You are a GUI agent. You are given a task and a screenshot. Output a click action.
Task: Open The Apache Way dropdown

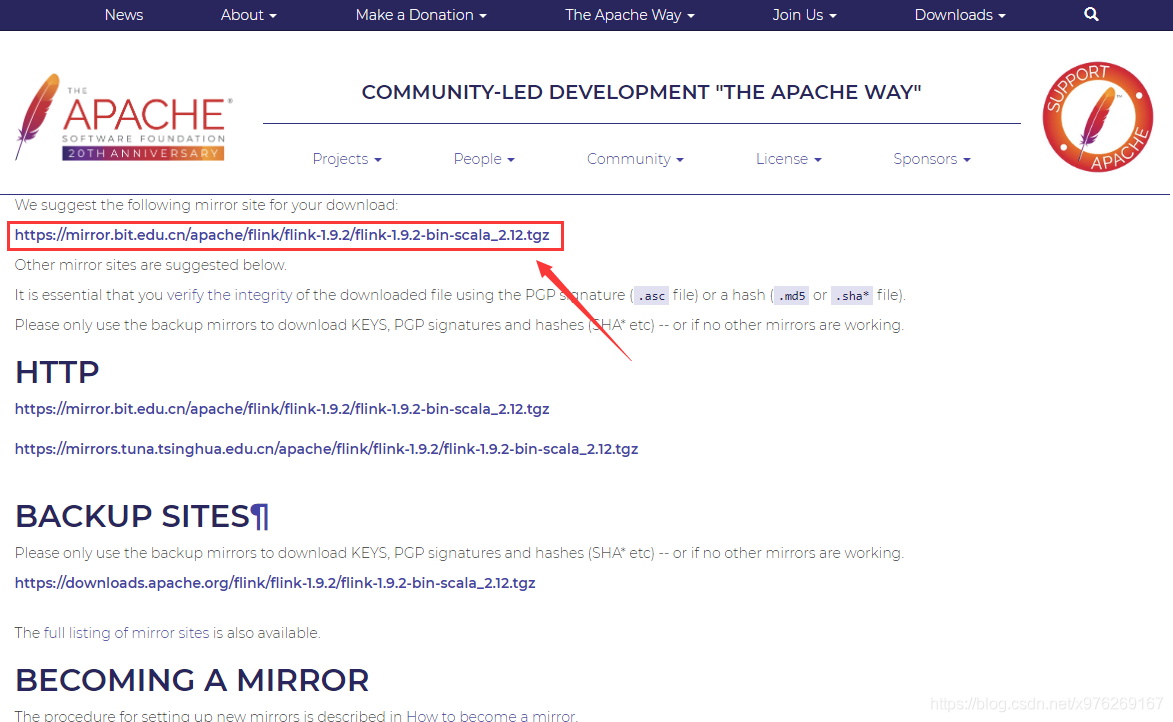pyautogui.click(x=630, y=15)
